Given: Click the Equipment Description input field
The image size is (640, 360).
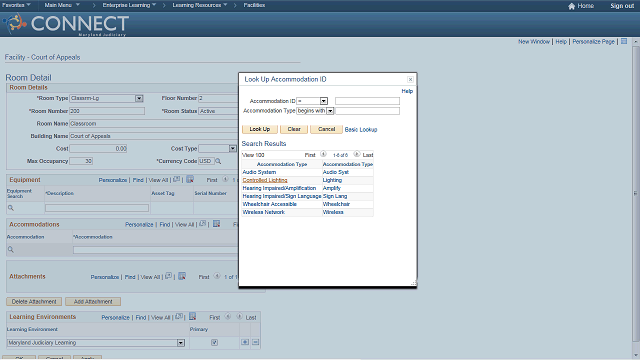Looking at the screenshot, I should [97, 208].
